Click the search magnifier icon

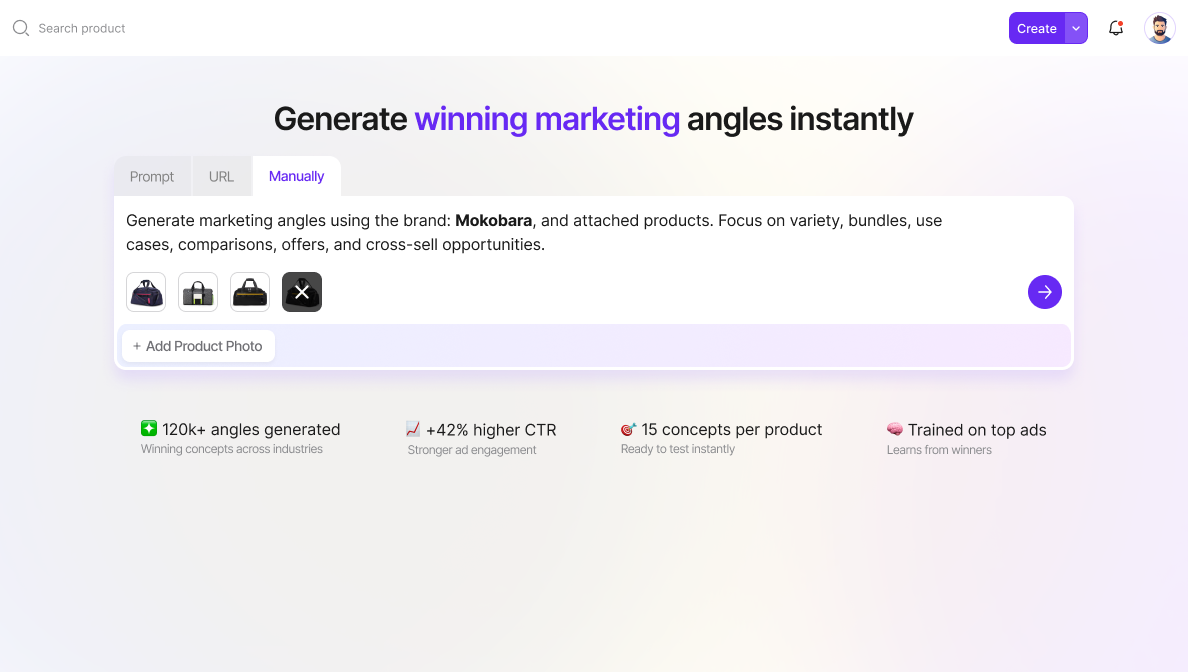coord(20,28)
